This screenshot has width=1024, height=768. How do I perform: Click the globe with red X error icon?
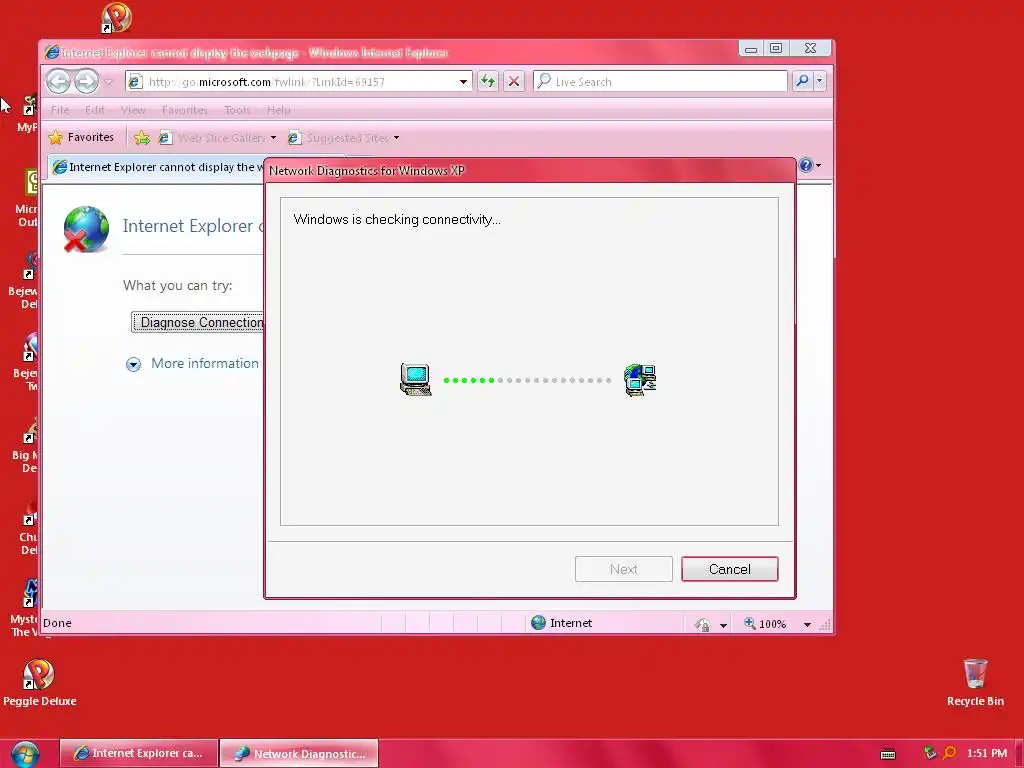(86, 229)
